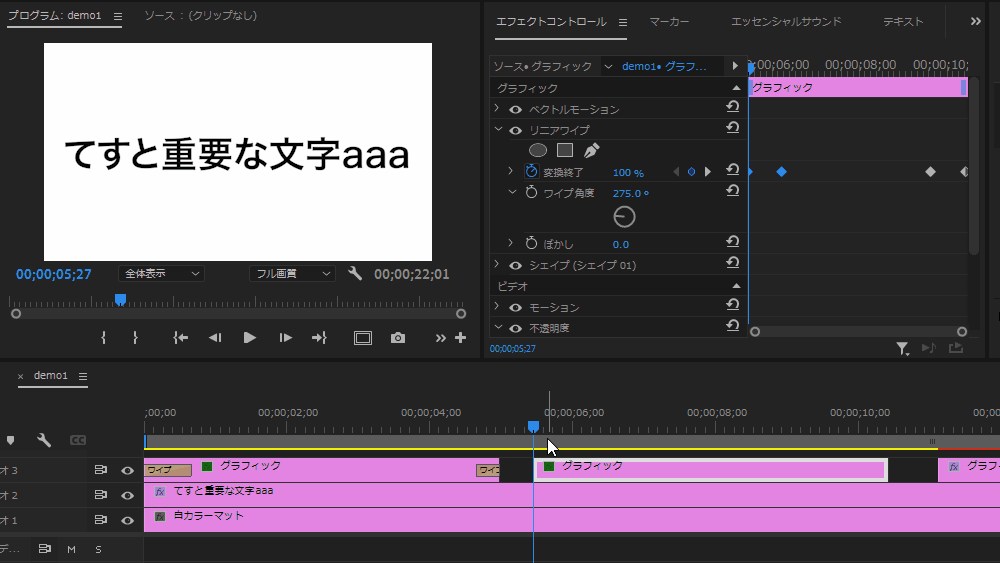Open the ソース・グラフィック dropdown arrow
The height and width of the screenshot is (563, 1000).
click(608, 66)
